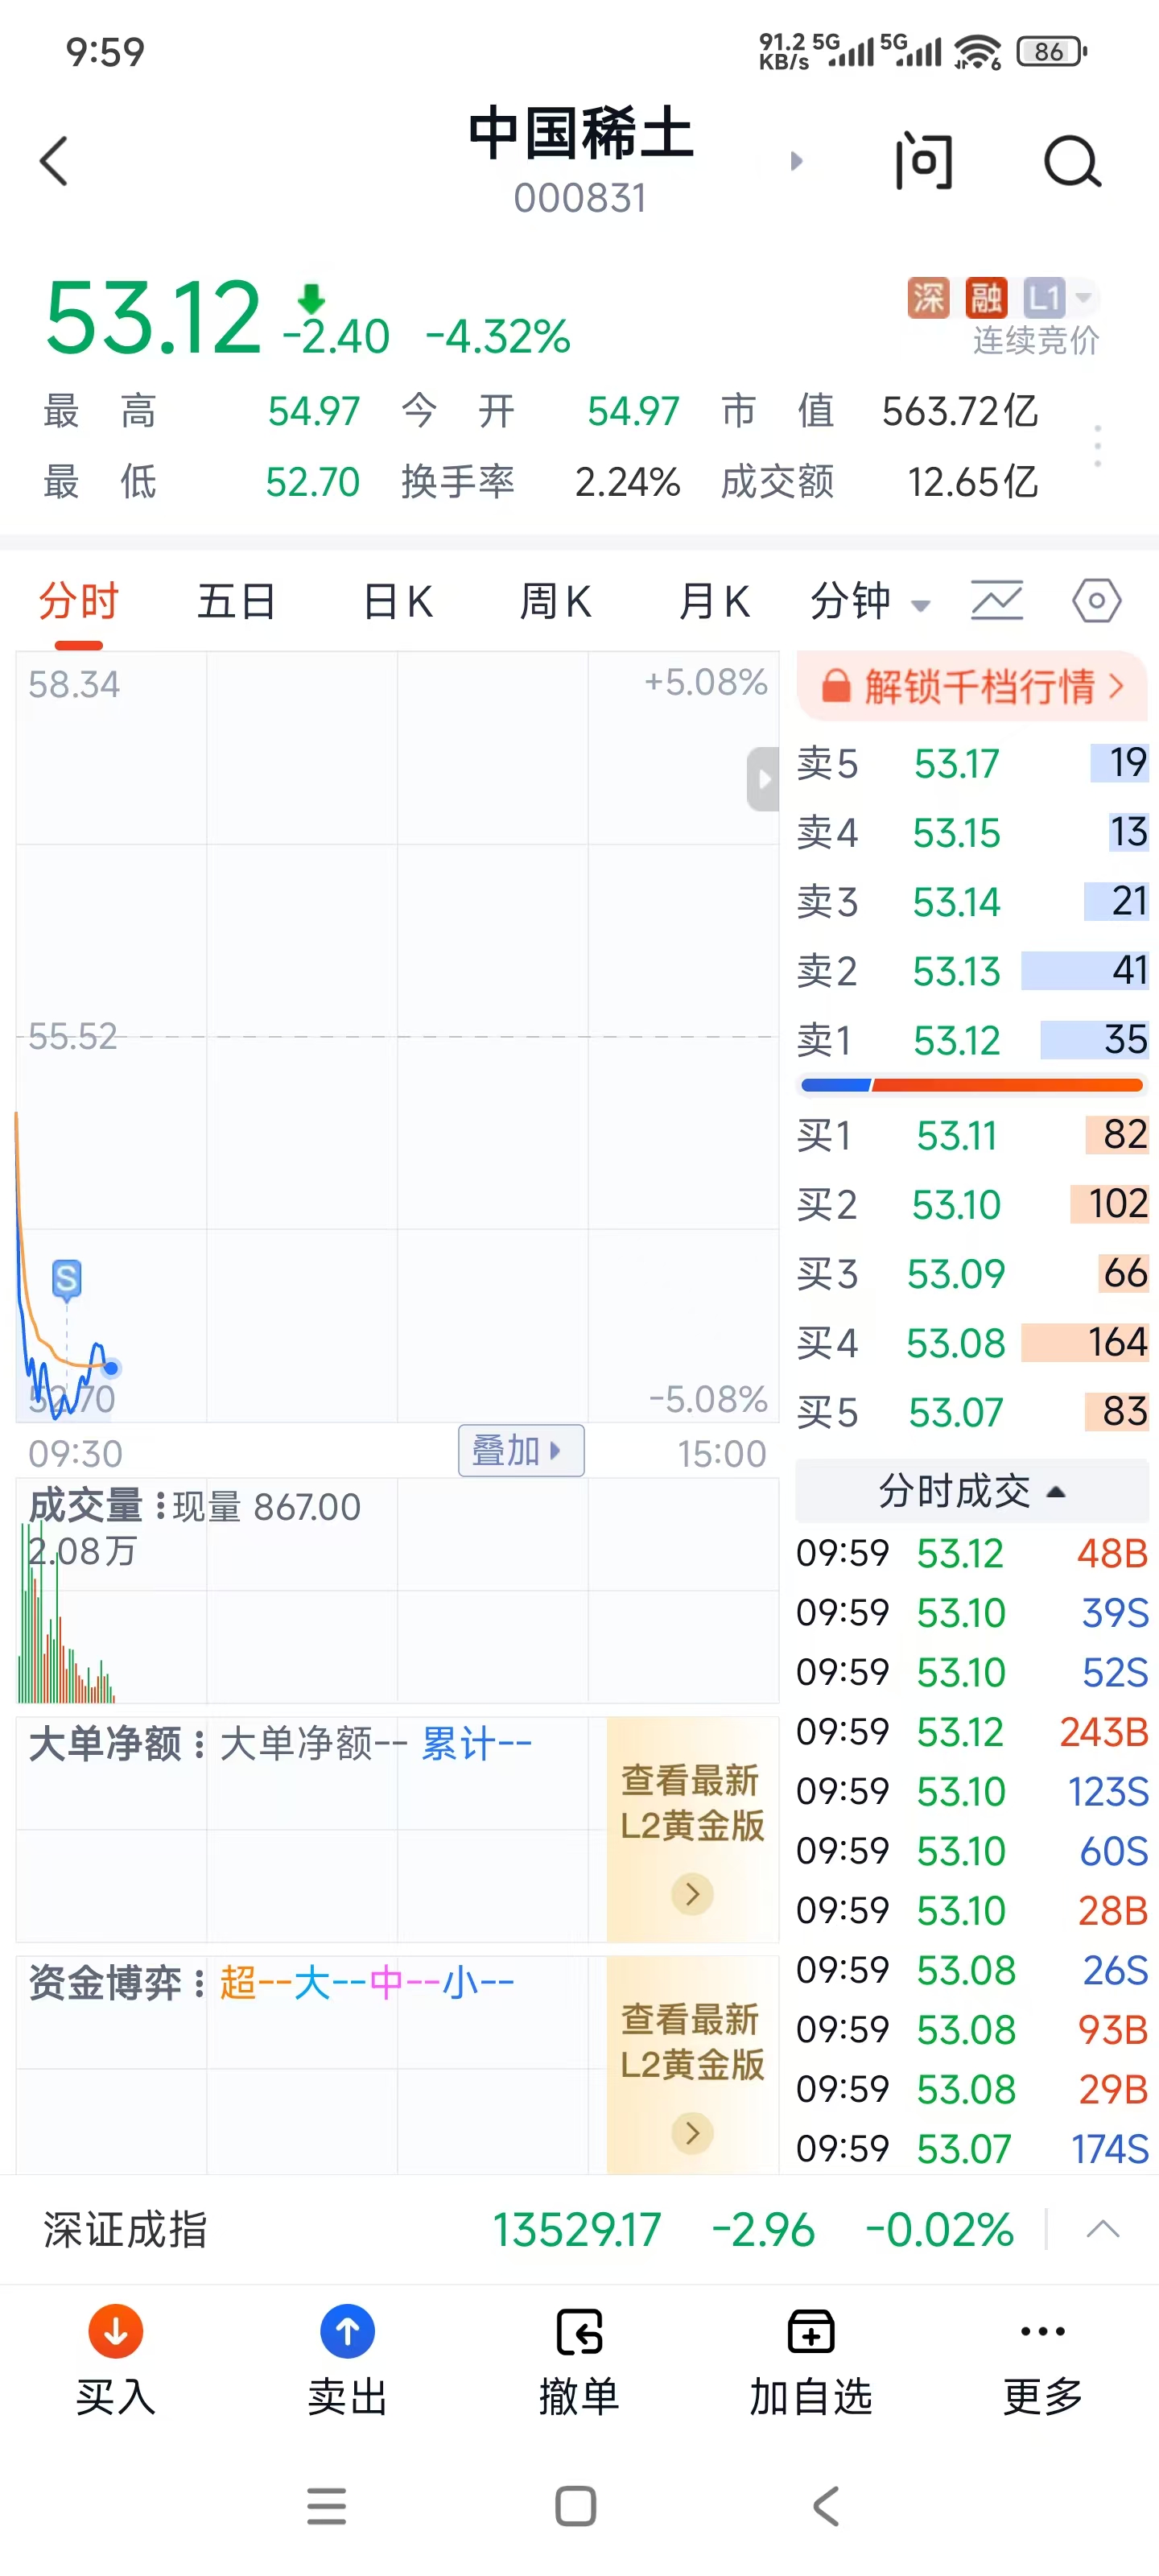Viewport: 1159px width, 2576px height.
Task: Select 买2 price 53.10 row
Action: pos(972,1205)
